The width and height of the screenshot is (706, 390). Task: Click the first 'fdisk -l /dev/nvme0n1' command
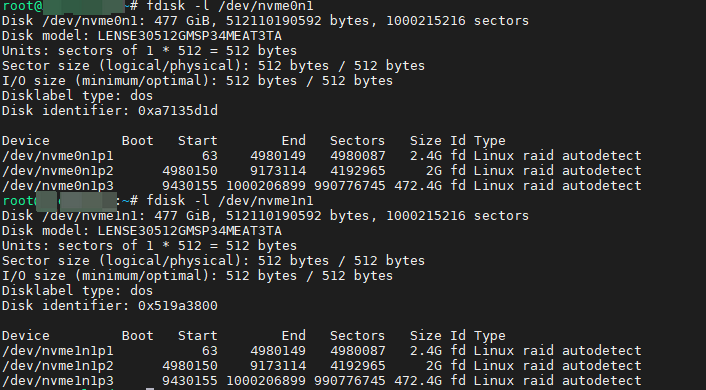[x=230, y=6]
